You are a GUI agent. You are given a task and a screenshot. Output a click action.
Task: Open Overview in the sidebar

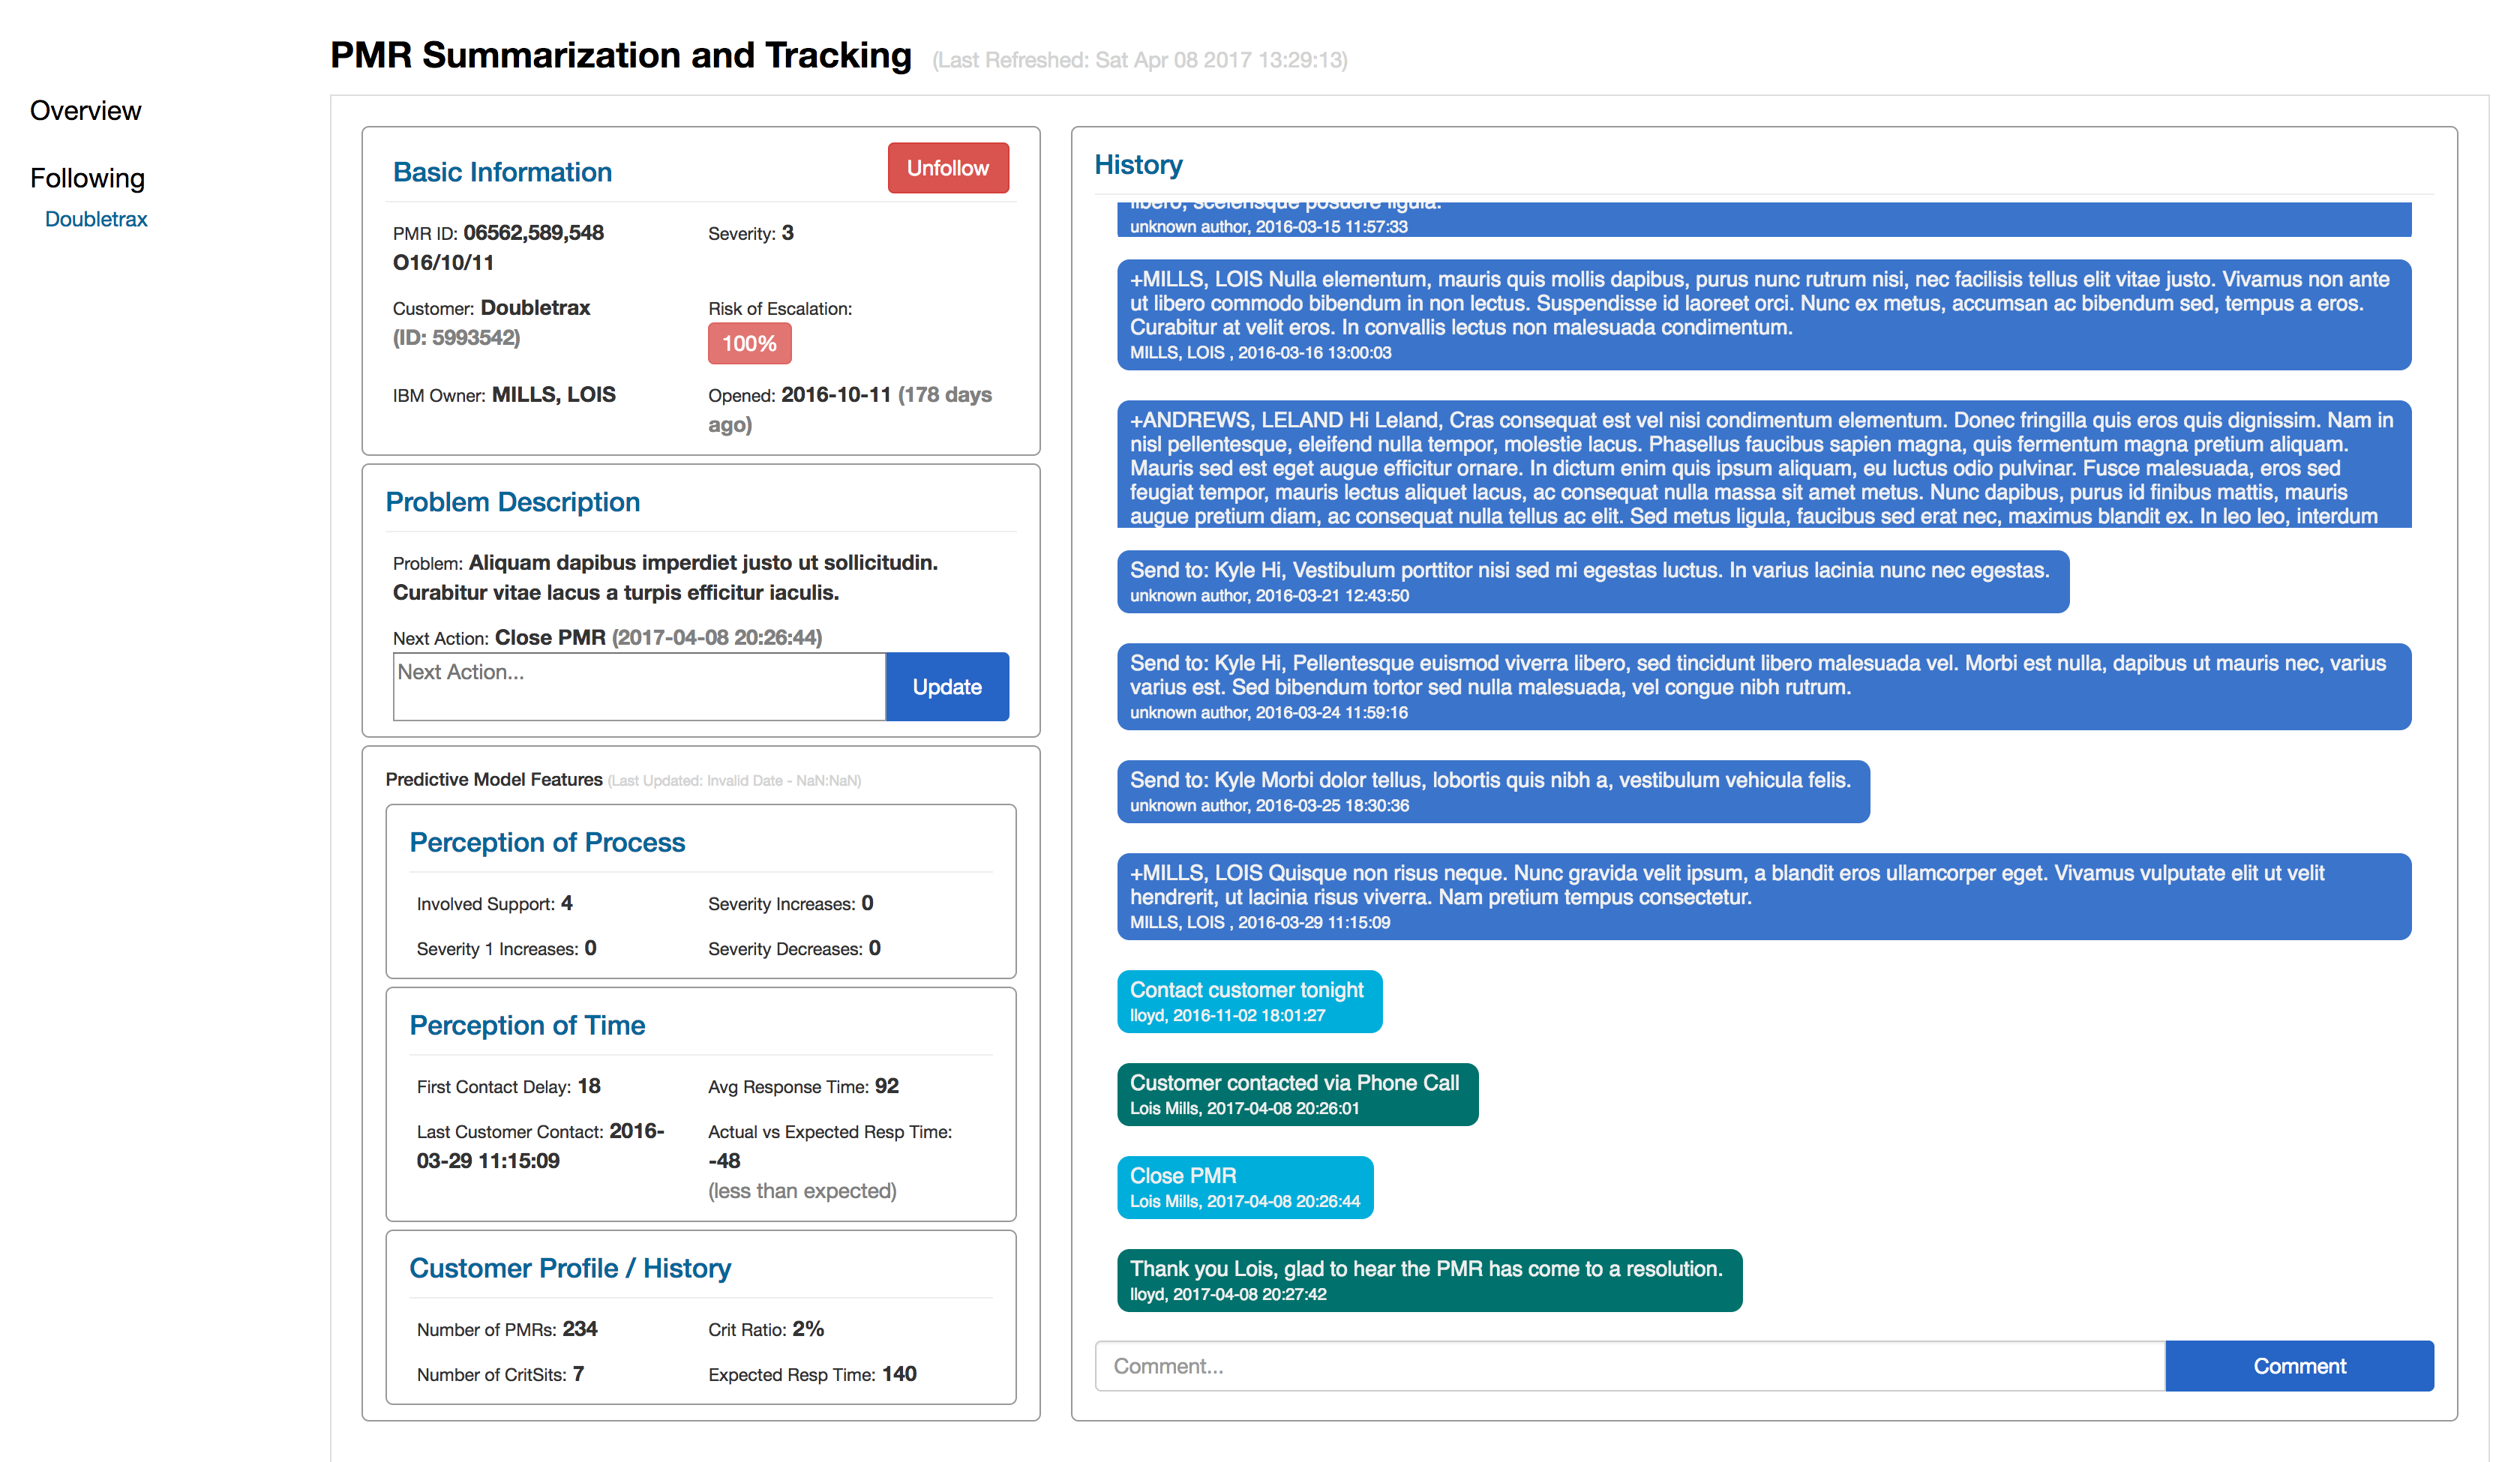coord(85,110)
